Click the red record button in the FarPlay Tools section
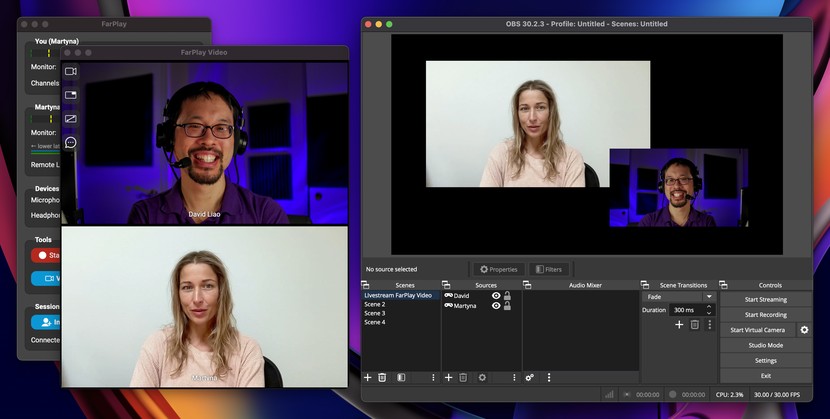Image resolution: width=830 pixels, height=419 pixels. [47, 255]
